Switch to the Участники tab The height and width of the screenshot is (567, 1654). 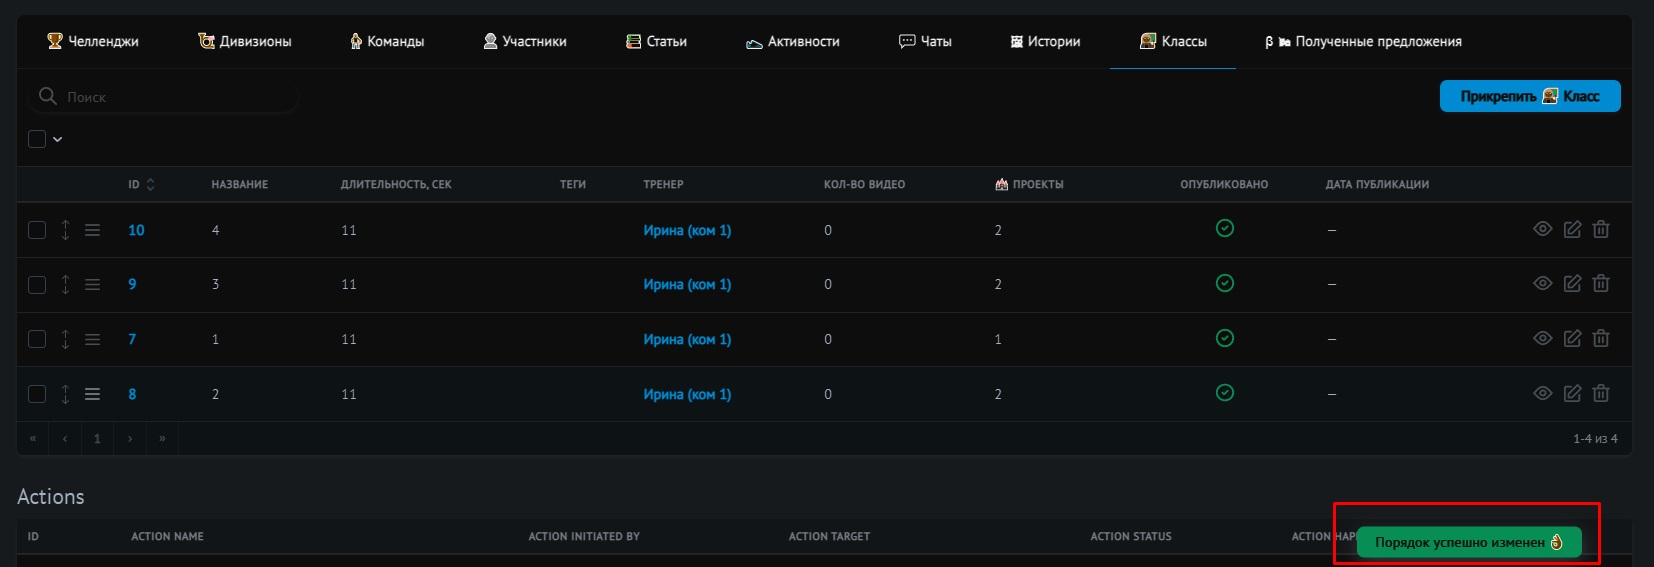pyautogui.click(x=525, y=41)
